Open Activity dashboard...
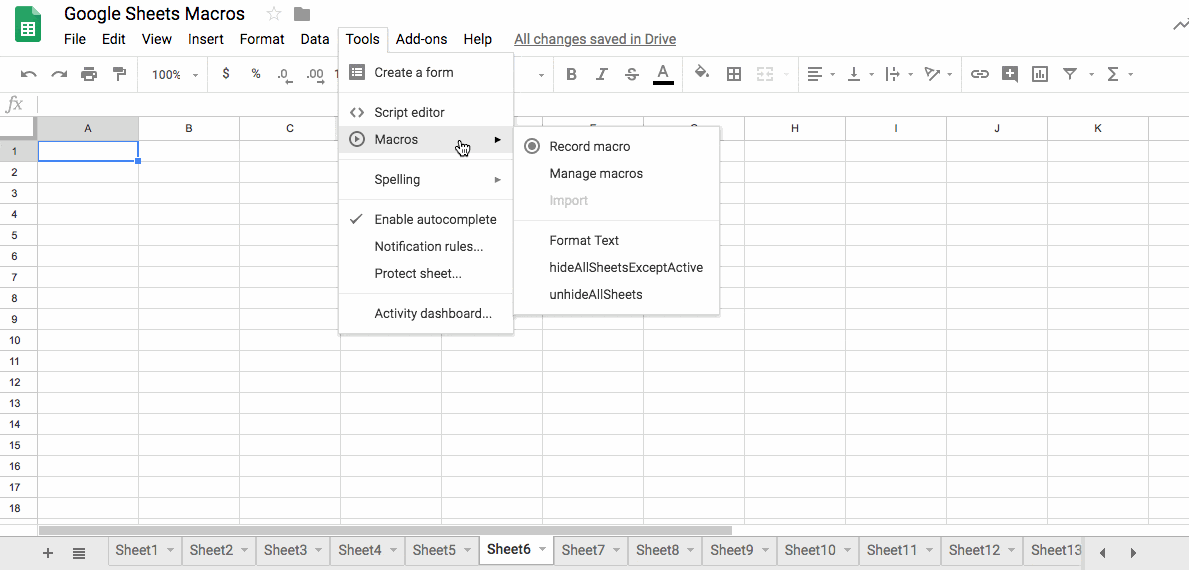 click(425, 313)
